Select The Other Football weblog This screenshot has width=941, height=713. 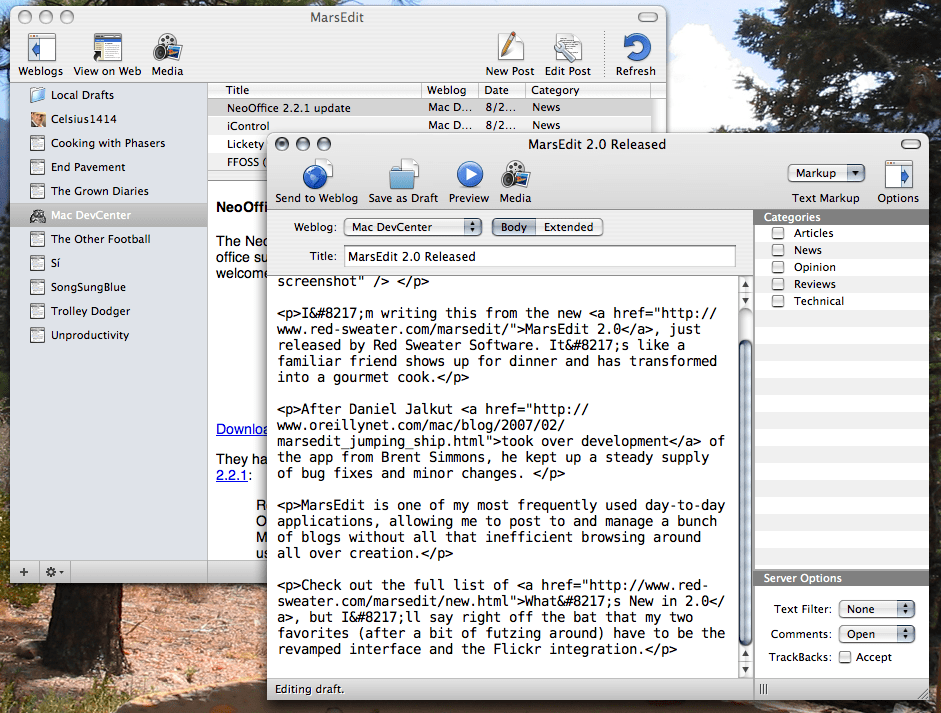pyautogui.click(x=109, y=239)
